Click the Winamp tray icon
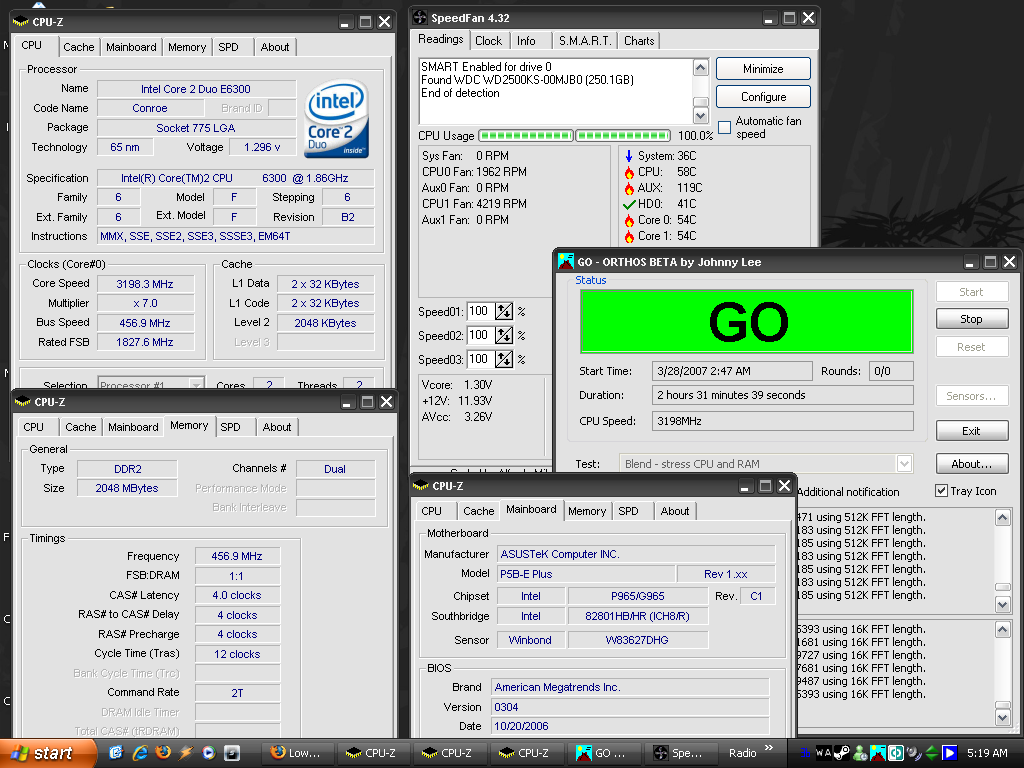This screenshot has height=768, width=1024. (823, 752)
